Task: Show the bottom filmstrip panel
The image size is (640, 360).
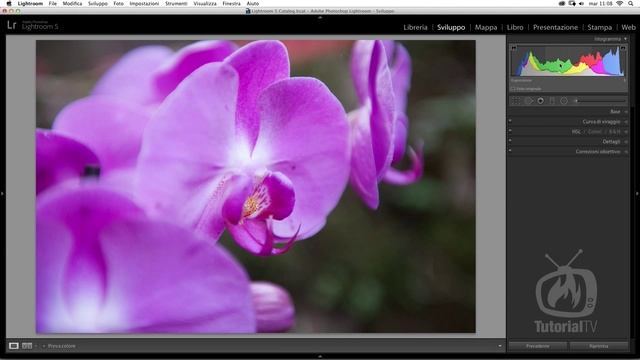Action: click(x=320, y=357)
